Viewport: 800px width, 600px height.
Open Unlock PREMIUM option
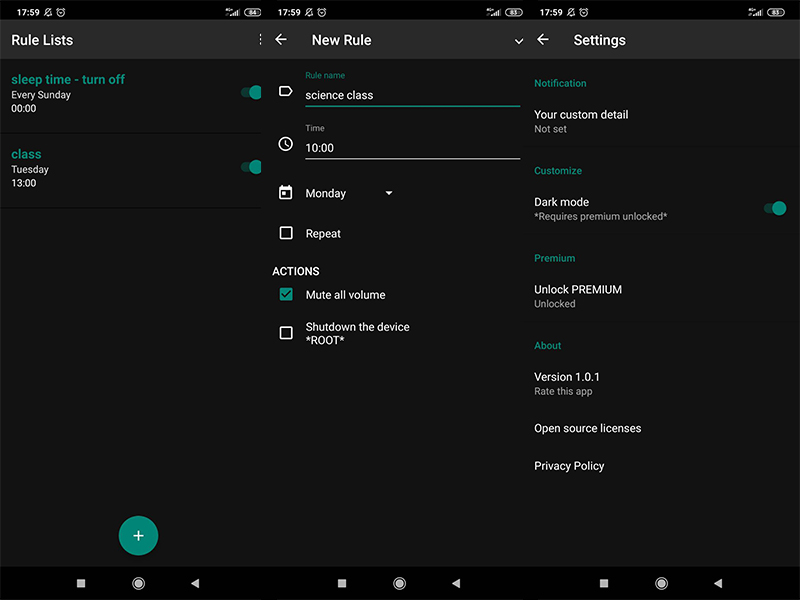tap(578, 295)
